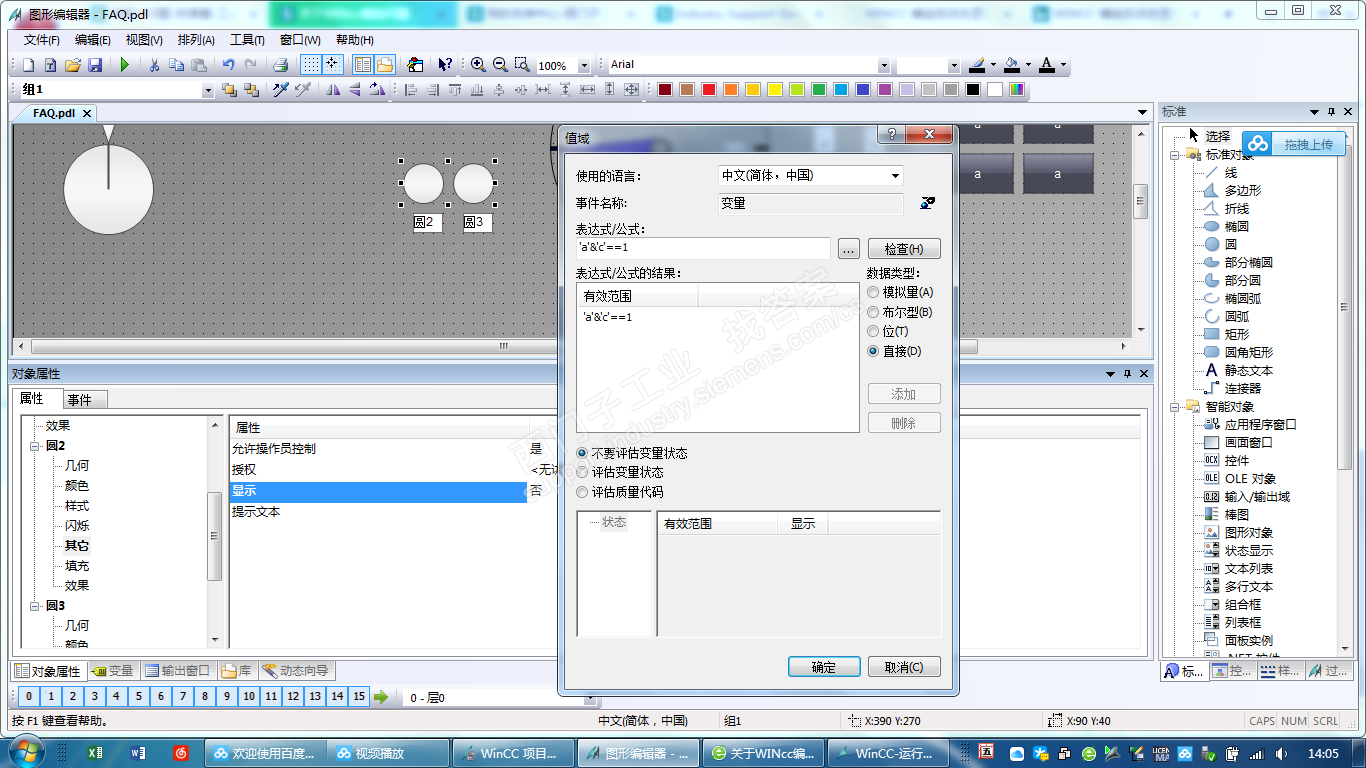This screenshot has height=768, width=1366.
Task: Select the Static Text tool
Action: point(1238,370)
